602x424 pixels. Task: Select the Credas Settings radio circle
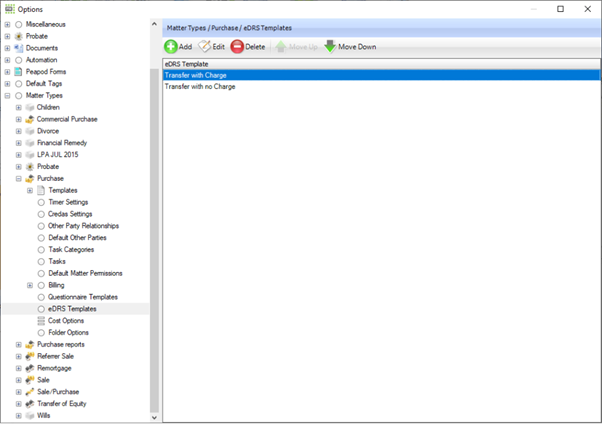coord(41,214)
